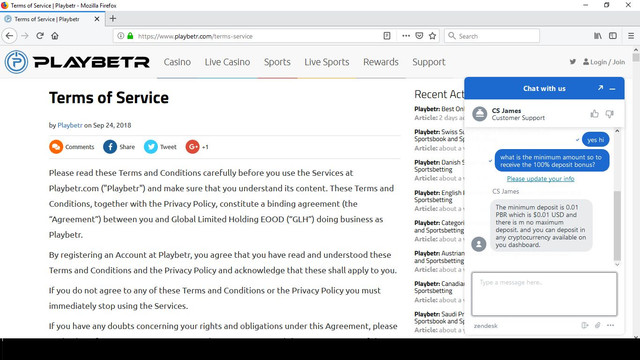
Task: Open site information icon in address bar
Action: 121,36
